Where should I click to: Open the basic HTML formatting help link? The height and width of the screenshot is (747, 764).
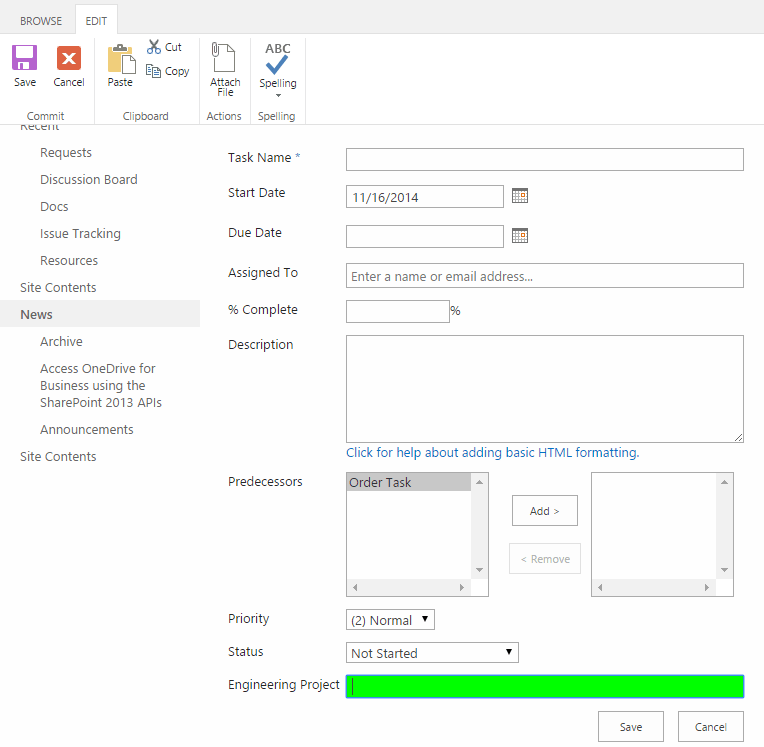(492, 453)
